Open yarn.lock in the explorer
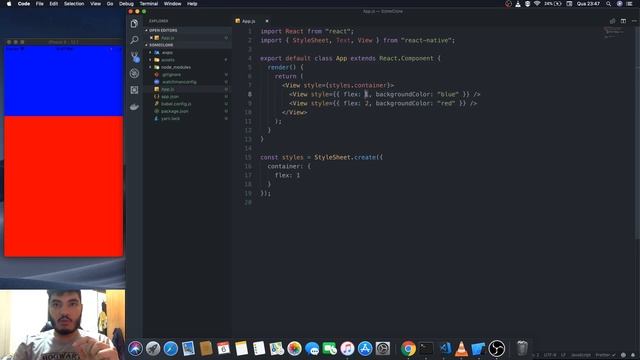This screenshot has height=360, width=640. point(170,118)
